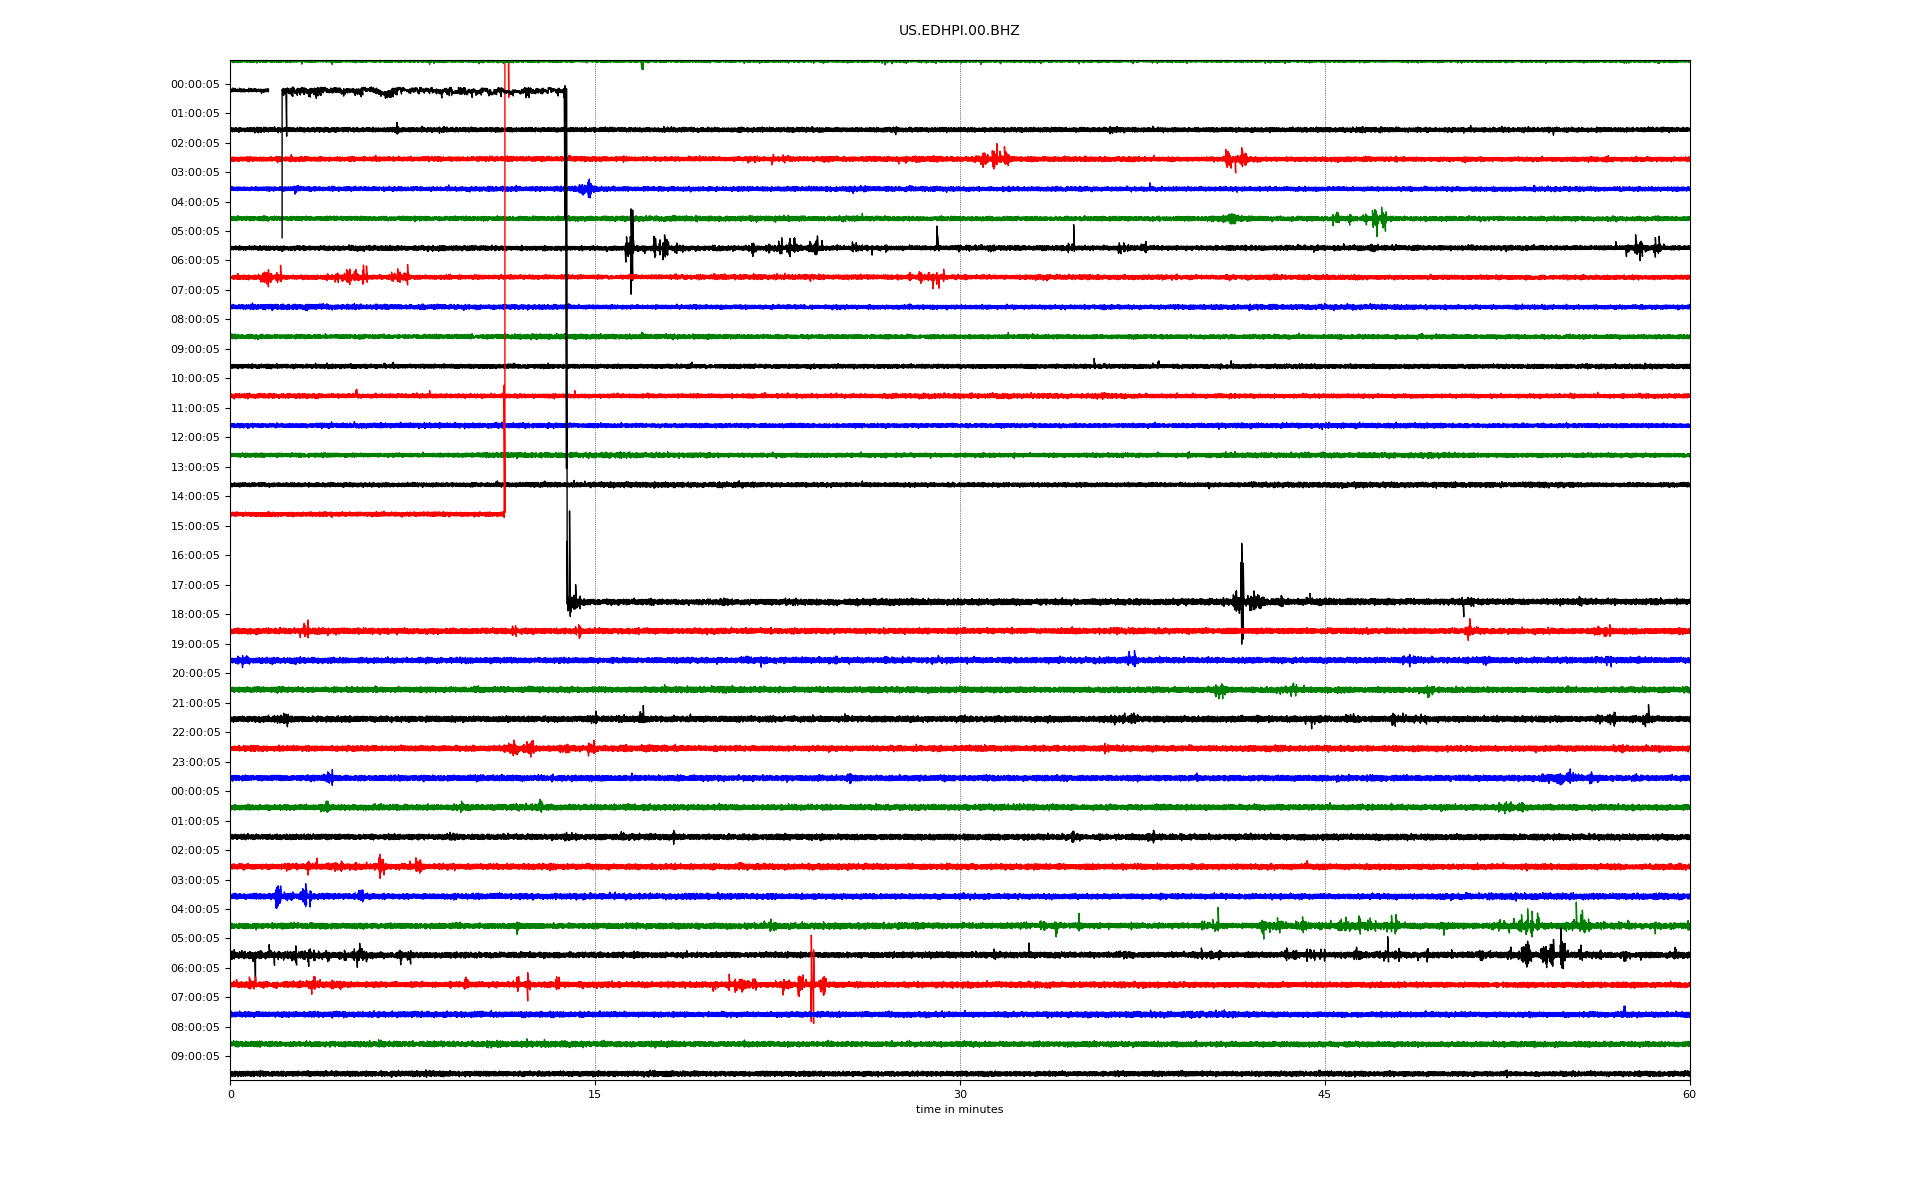Screen dimensions: 1920x1200
Task: Click the 15 tick on the x-axis
Action: (595, 1094)
